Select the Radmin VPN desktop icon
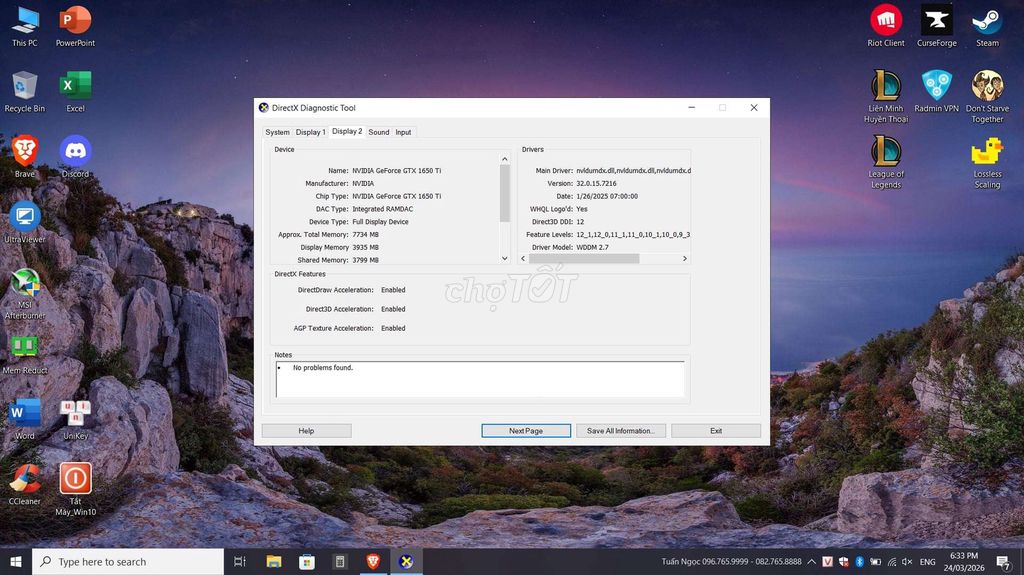1024x575 pixels. coord(936,92)
